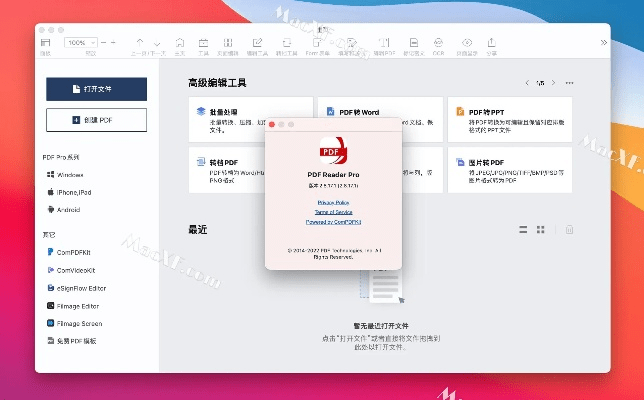Toggle the sidebar panel icon in toolbar
Screen dimensions: 644x400
(46, 42)
